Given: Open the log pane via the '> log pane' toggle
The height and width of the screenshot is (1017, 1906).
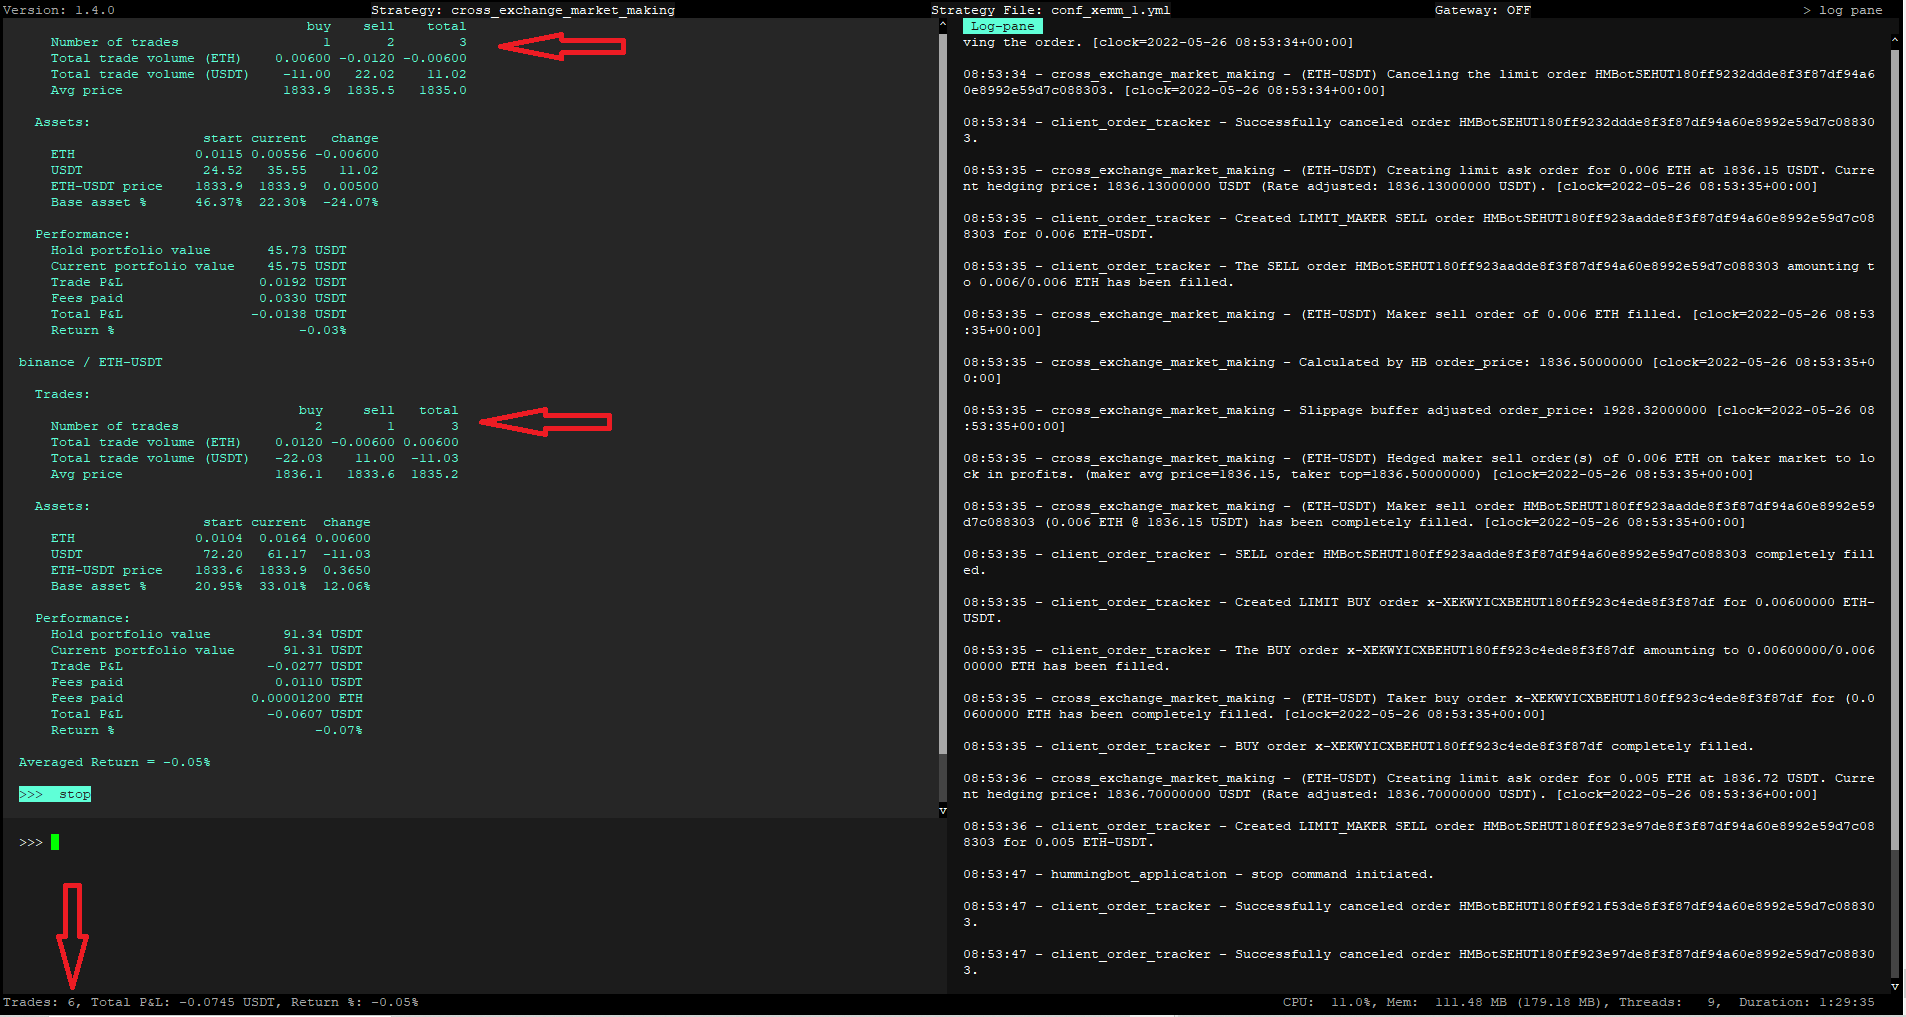Looking at the screenshot, I should coord(1845,10).
